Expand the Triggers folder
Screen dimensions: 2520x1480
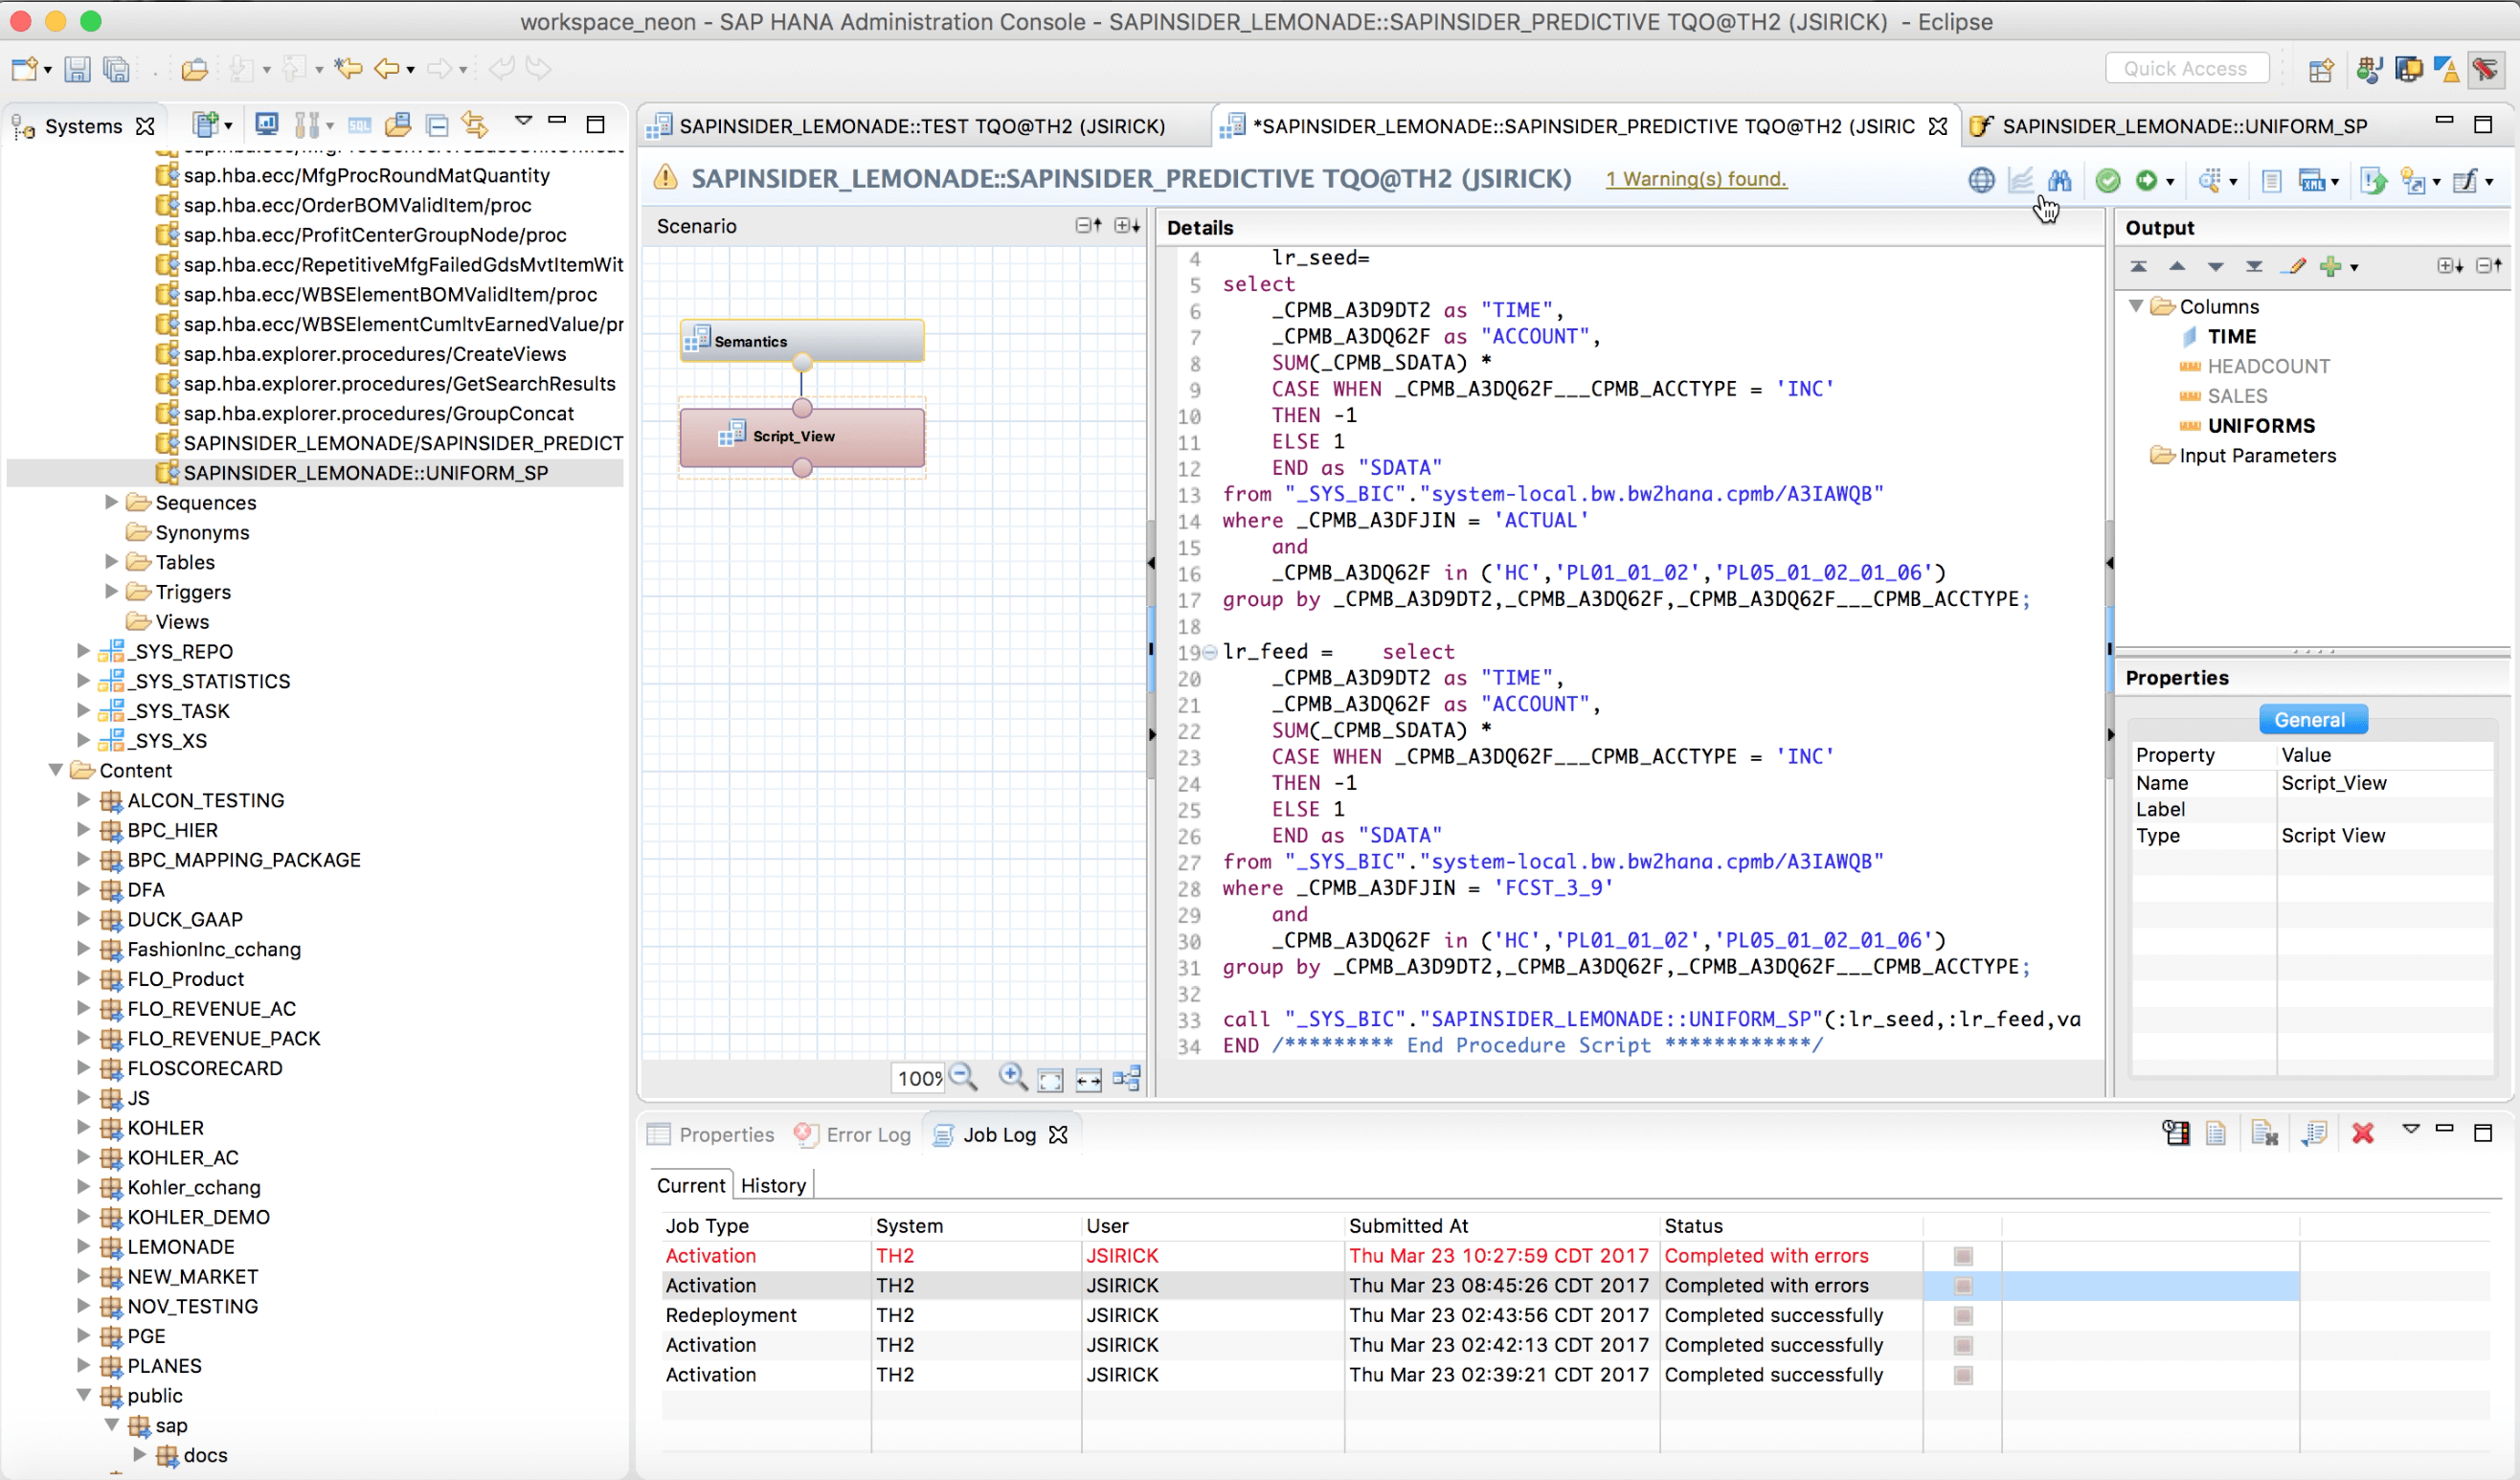pyautogui.click(x=112, y=592)
